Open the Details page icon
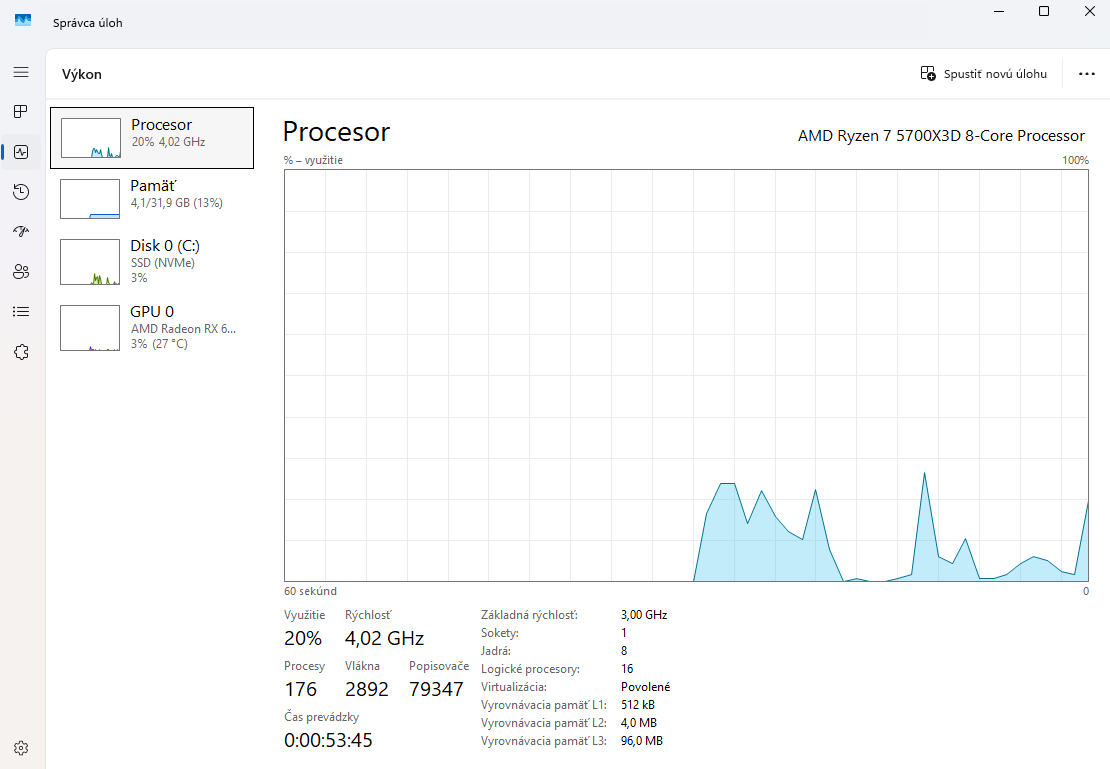The width and height of the screenshot is (1110, 769). coord(21,312)
